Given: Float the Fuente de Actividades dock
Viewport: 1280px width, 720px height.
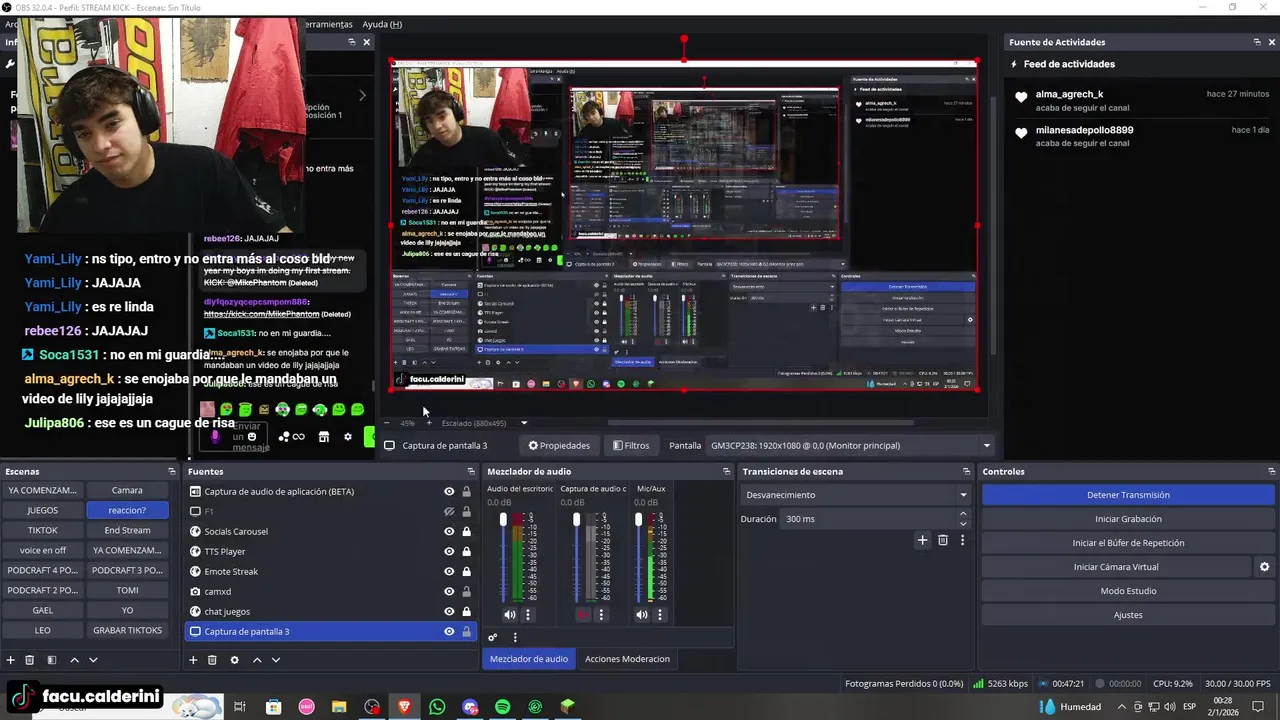Looking at the screenshot, I should click(x=1257, y=42).
